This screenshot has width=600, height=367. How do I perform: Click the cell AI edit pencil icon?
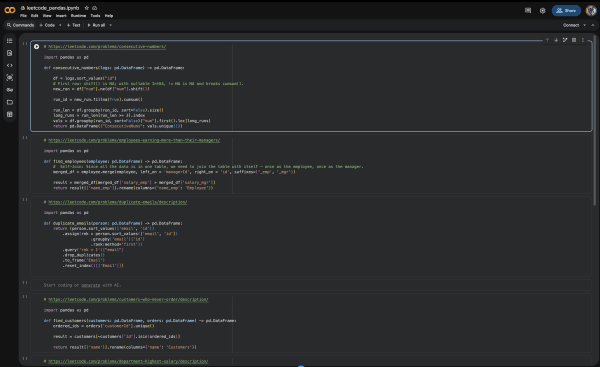pos(565,40)
